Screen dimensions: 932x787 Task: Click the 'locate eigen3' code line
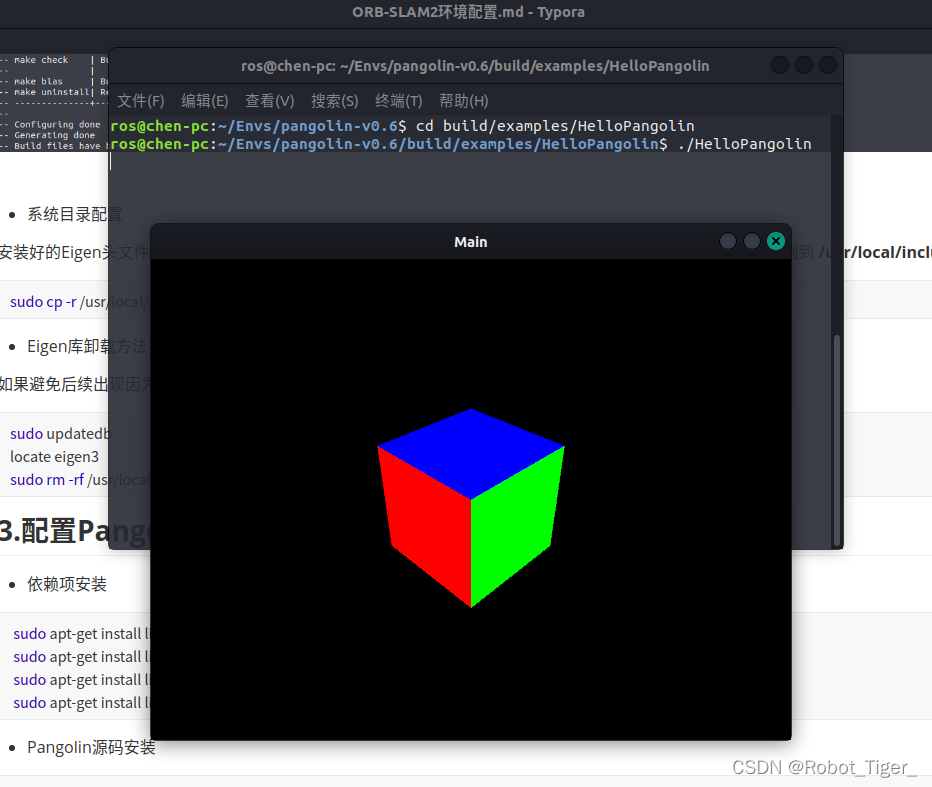coord(54,457)
